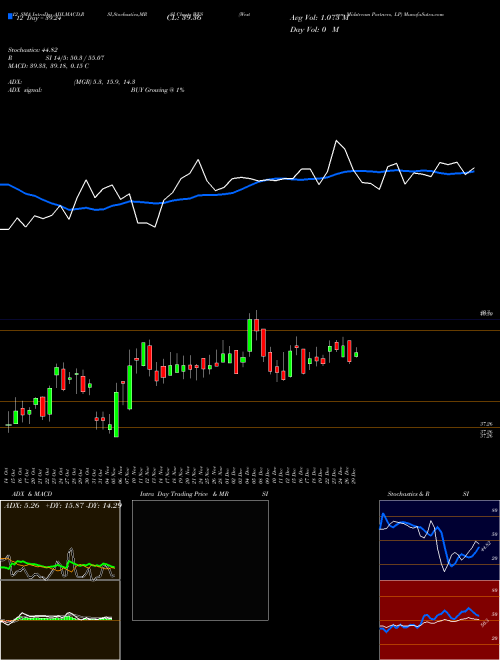500x660 pixels.
Task: Click the 'ADX: 5.26 +DY: 15.87 -DY: 14.29' readout
Action: point(63,505)
